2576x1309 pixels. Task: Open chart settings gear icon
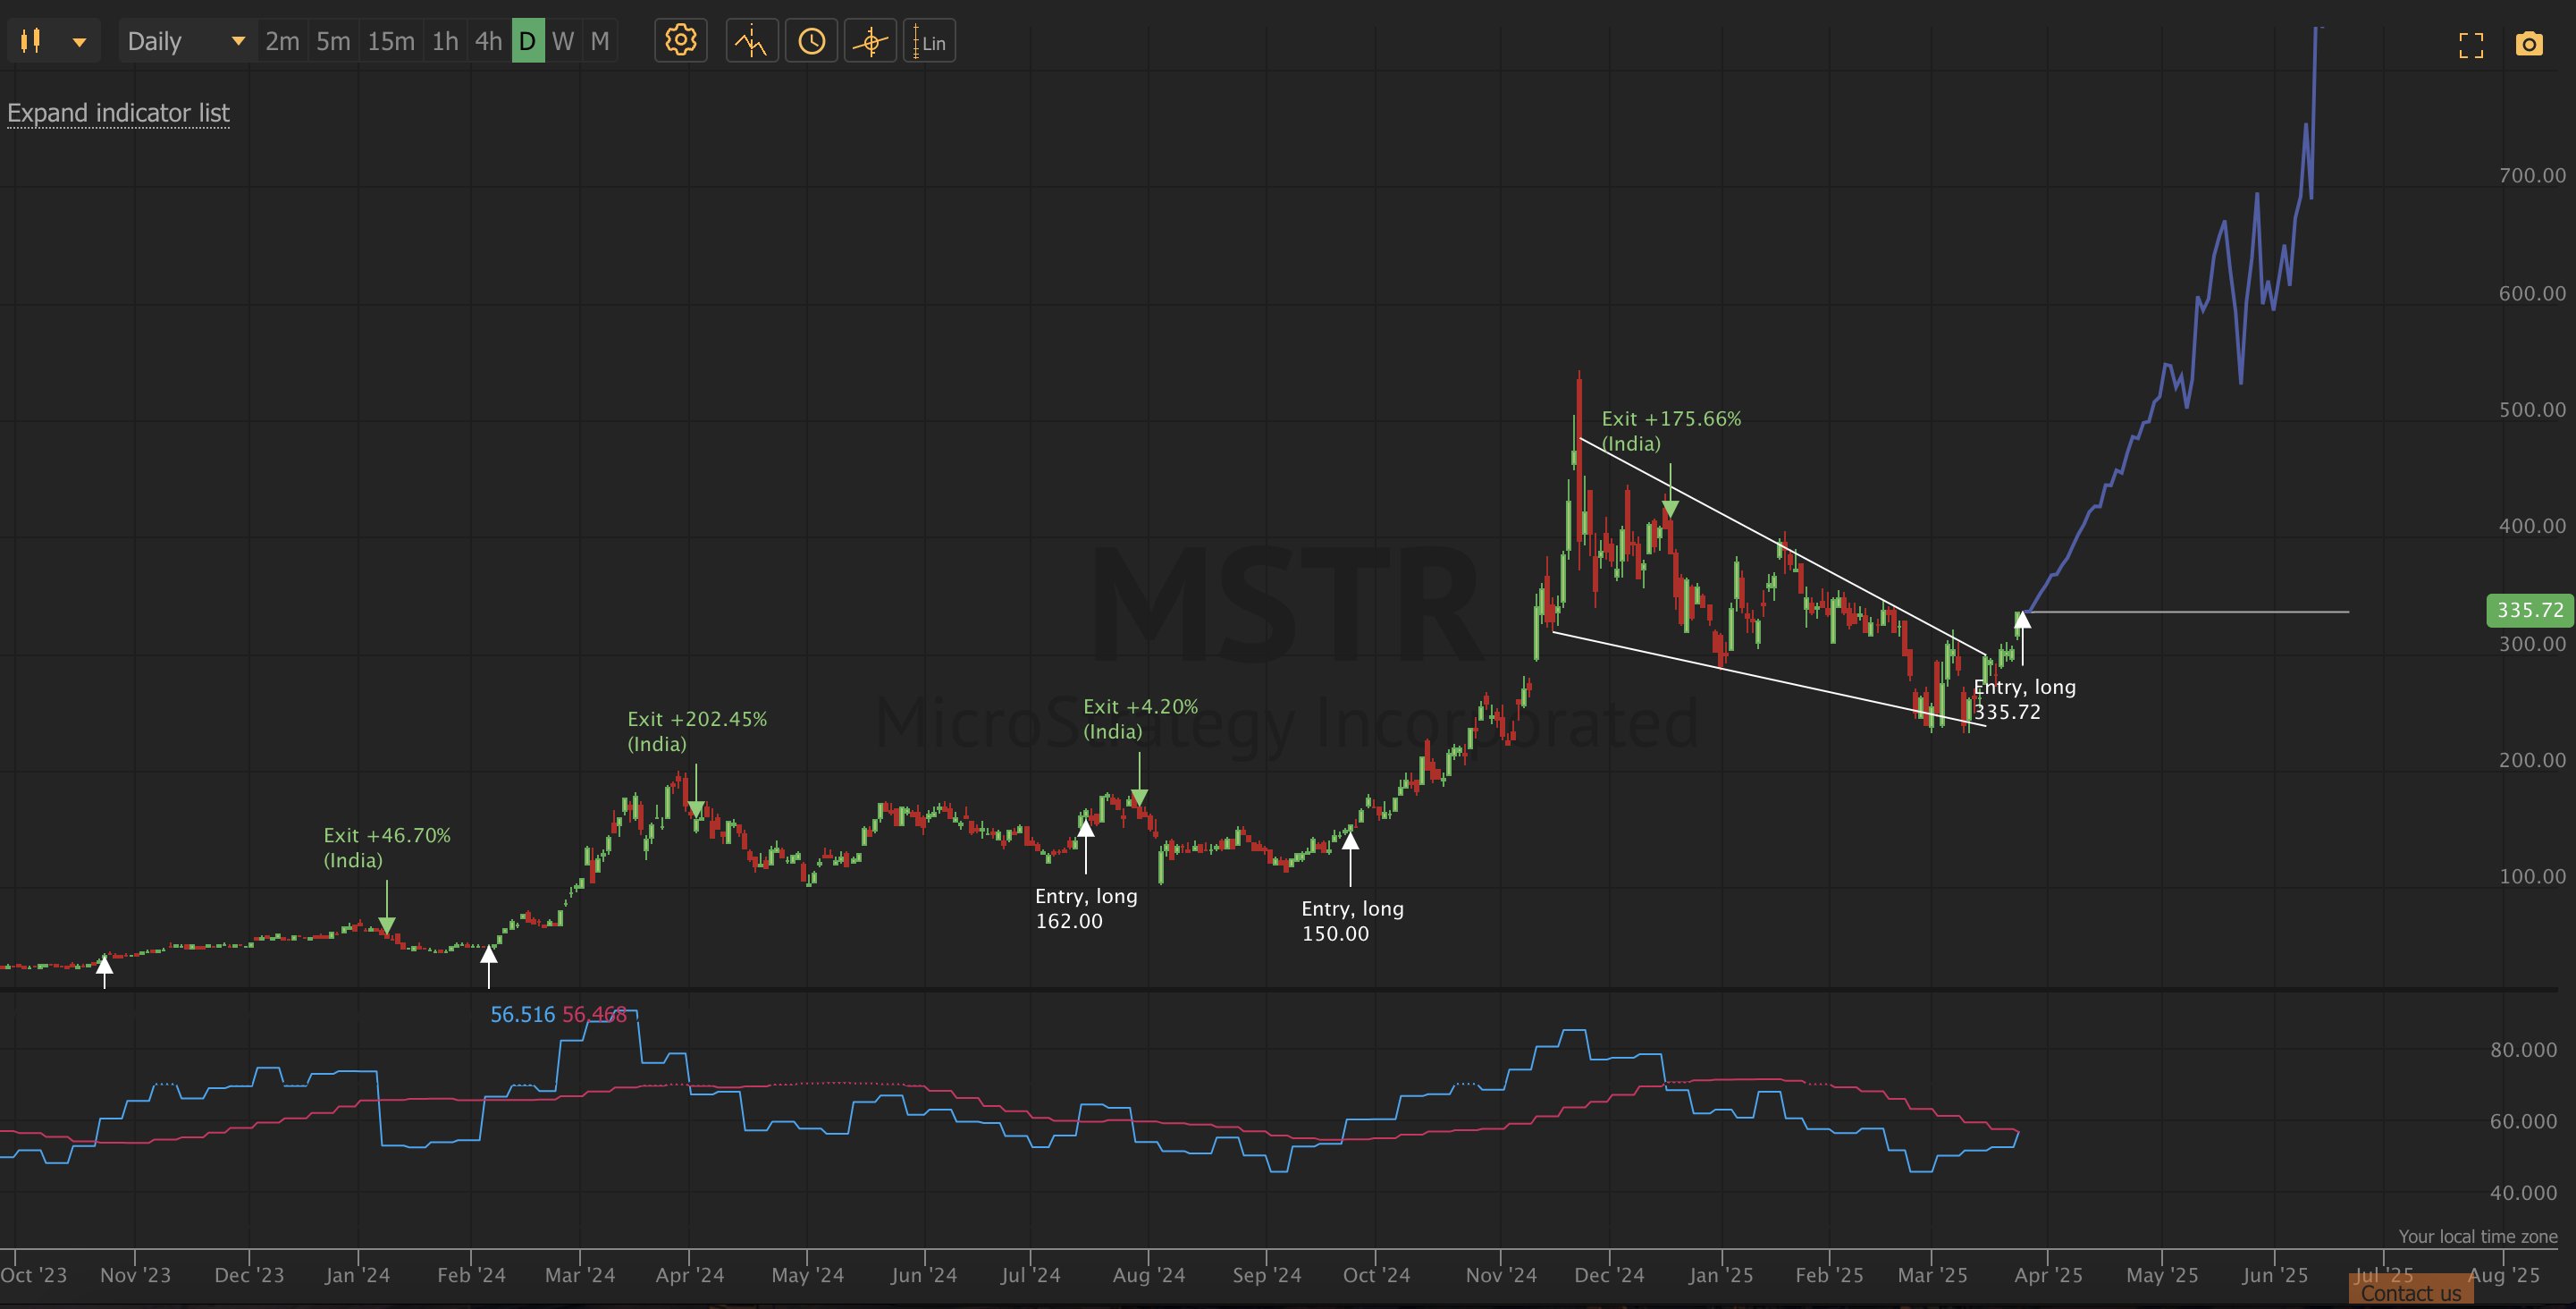[681, 41]
